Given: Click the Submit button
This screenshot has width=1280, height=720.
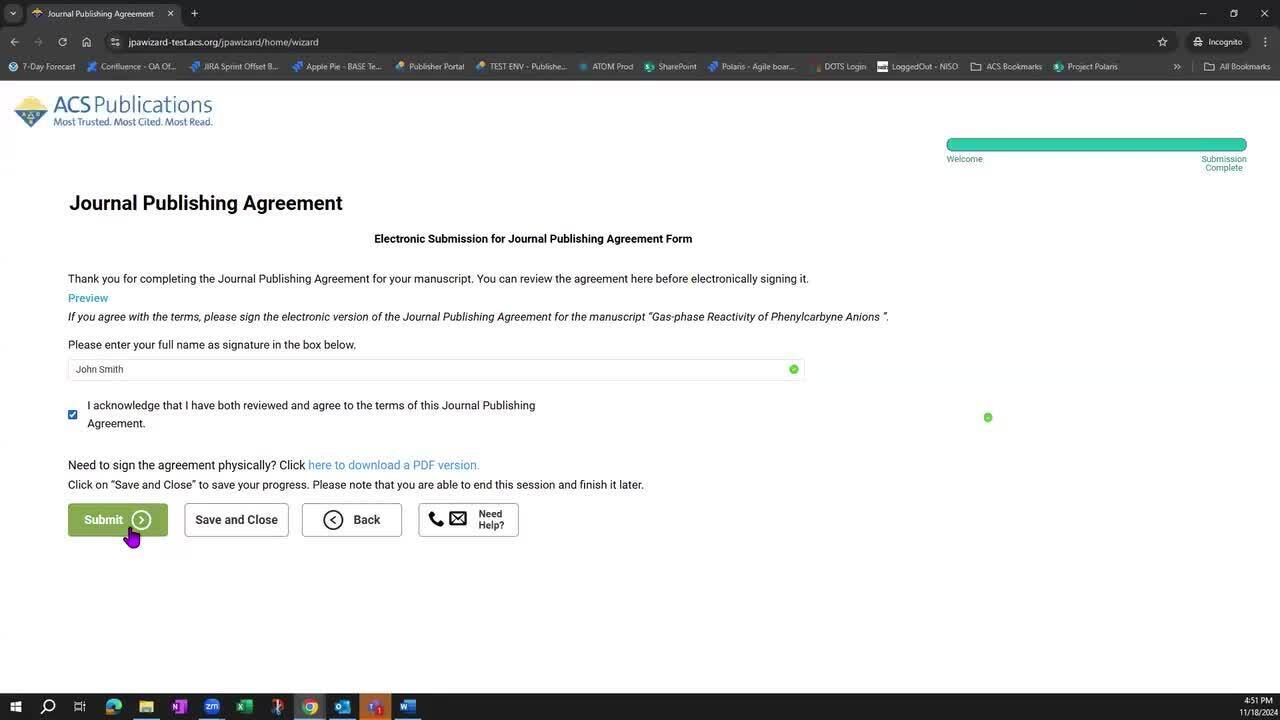Looking at the screenshot, I should coord(117,520).
